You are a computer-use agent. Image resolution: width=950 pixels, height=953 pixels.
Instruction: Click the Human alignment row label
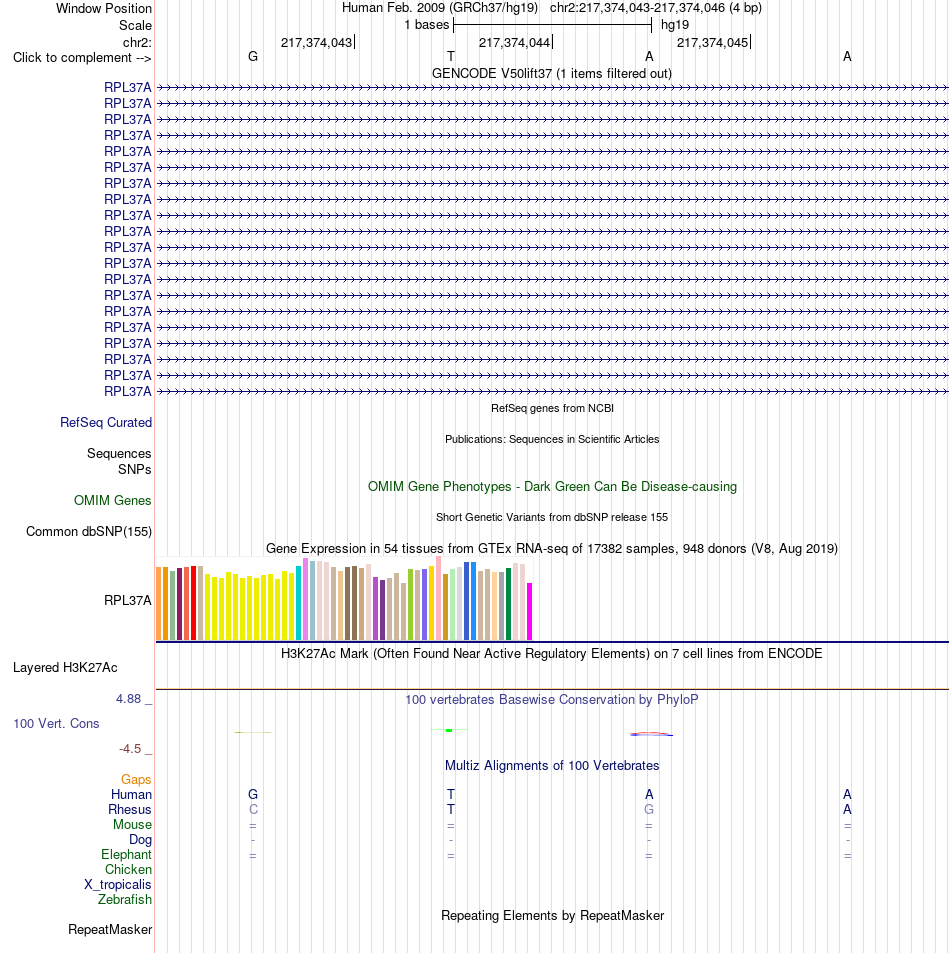point(131,795)
